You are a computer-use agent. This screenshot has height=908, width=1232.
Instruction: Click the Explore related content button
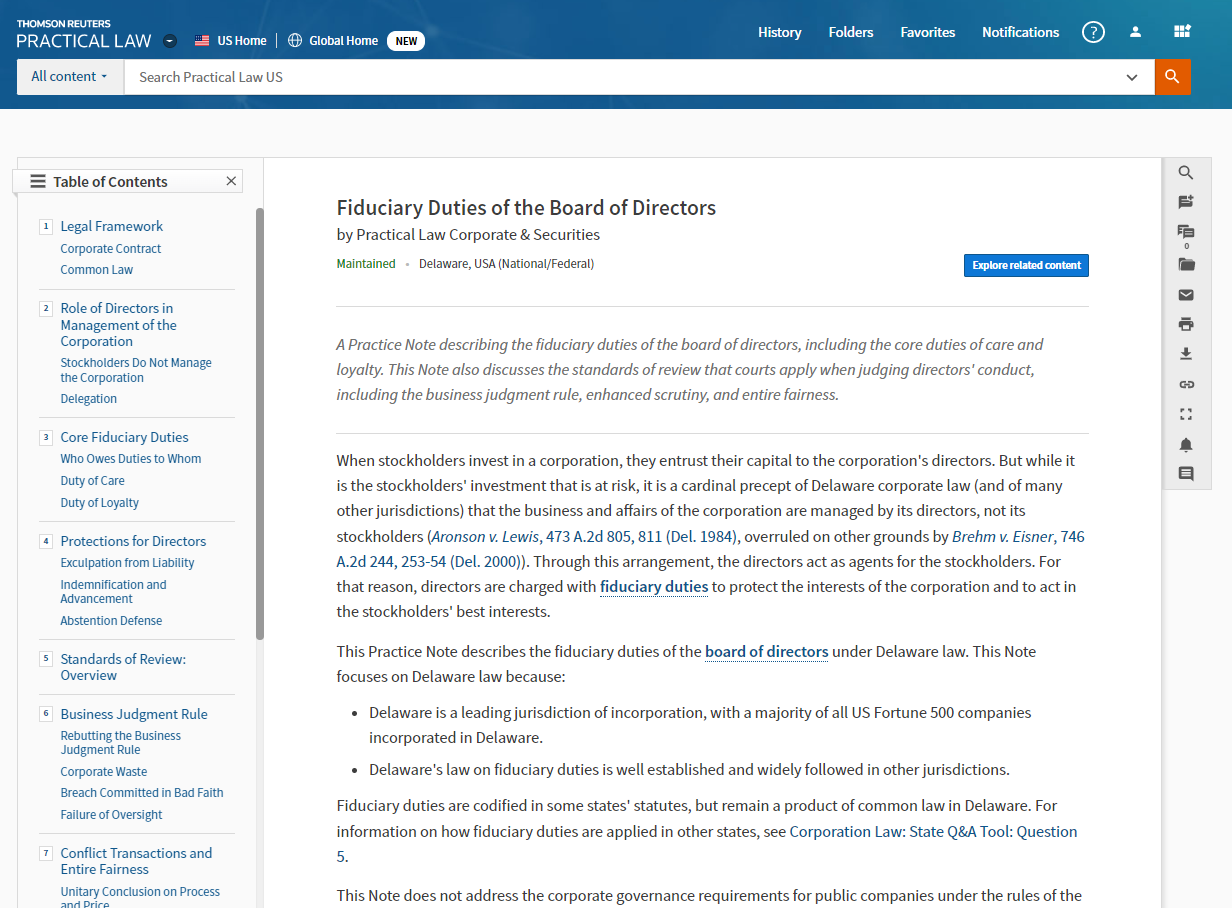point(1026,265)
